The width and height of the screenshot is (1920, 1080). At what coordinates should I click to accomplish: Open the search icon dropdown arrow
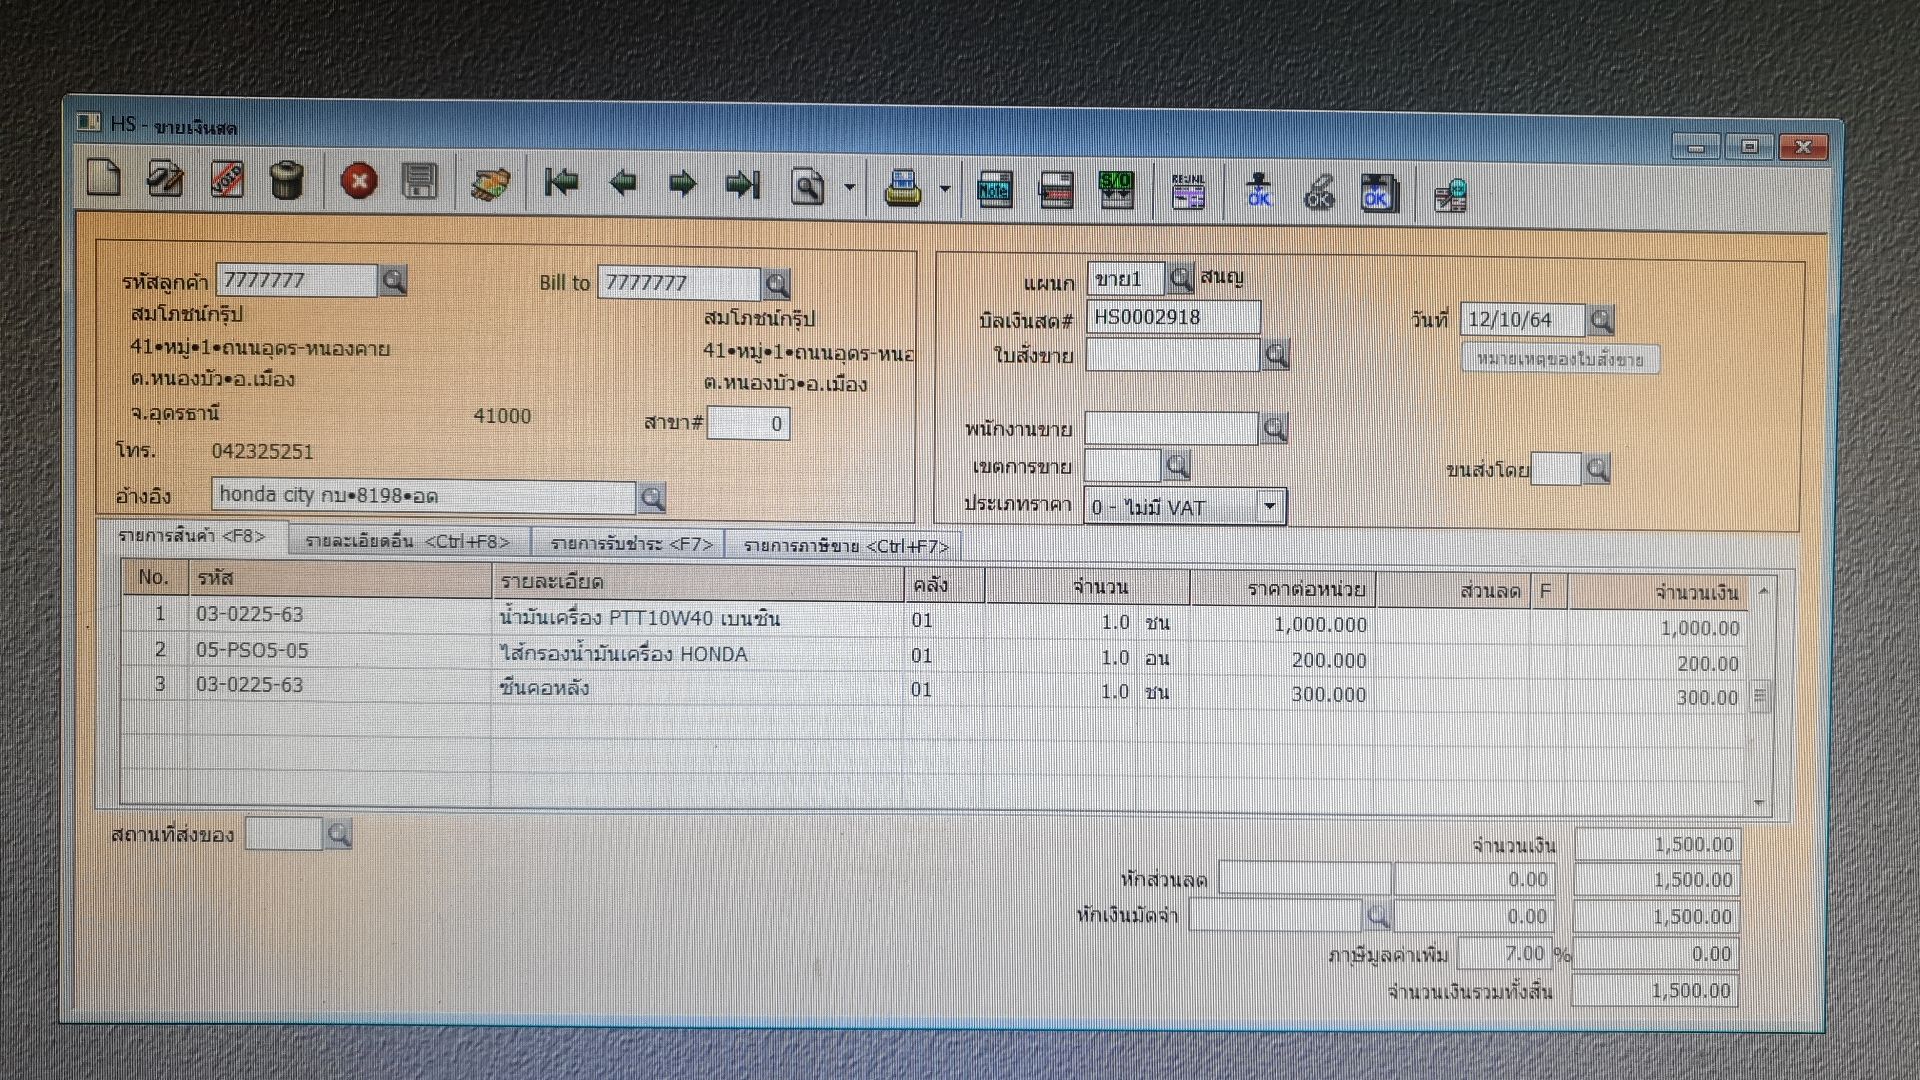click(849, 188)
